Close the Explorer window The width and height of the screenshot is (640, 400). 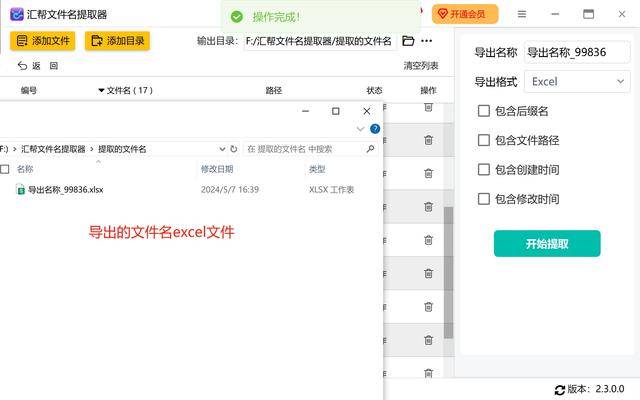[x=367, y=111]
